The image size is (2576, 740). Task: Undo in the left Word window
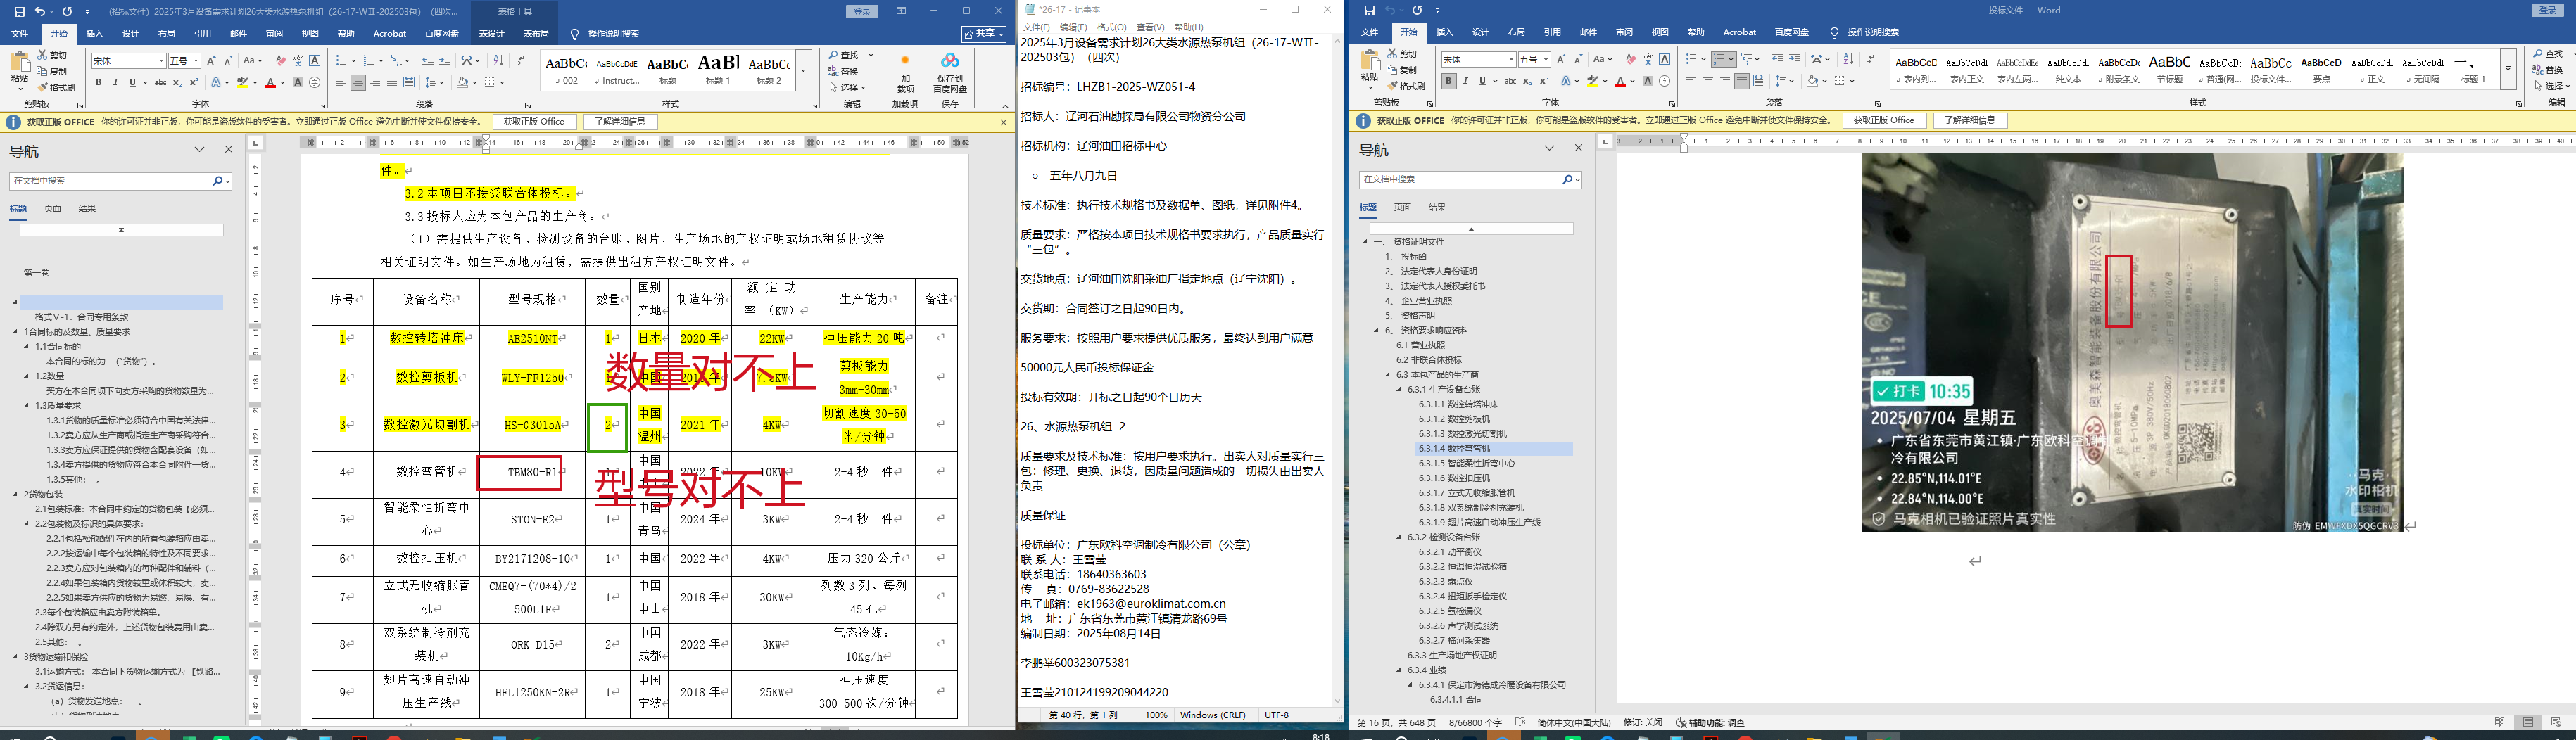(x=40, y=11)
